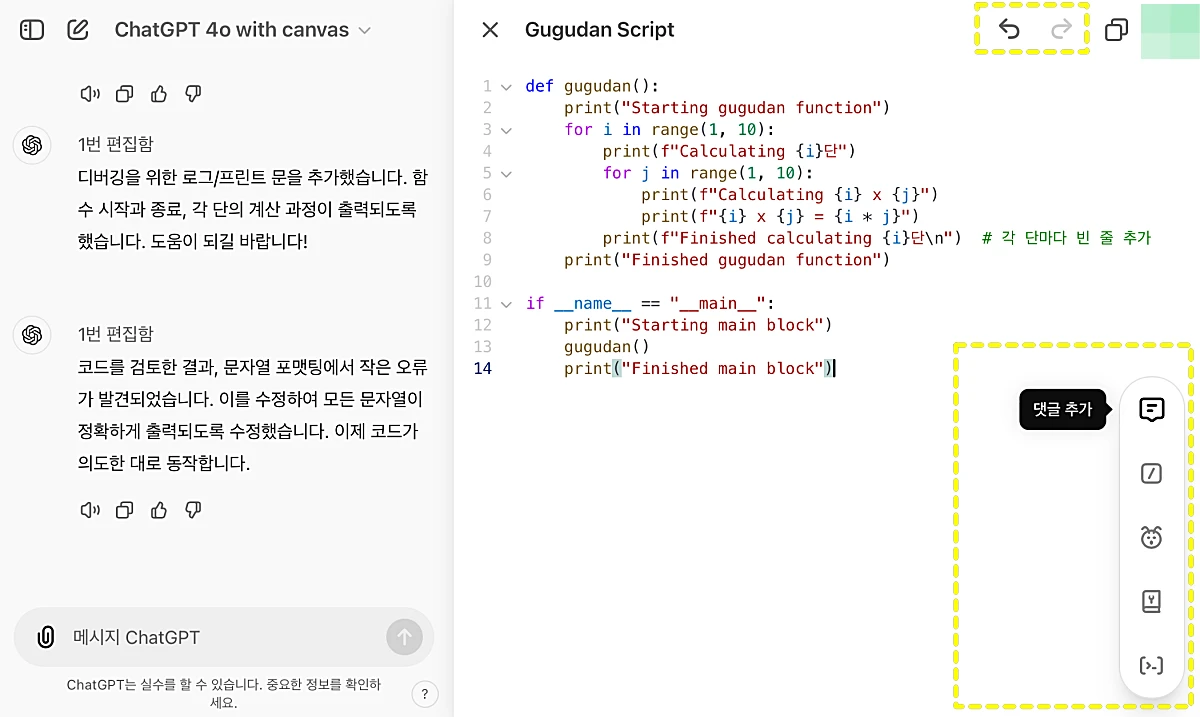Redo the canvas edit
Viewport: 1200px width, 717px height.
1061,30
